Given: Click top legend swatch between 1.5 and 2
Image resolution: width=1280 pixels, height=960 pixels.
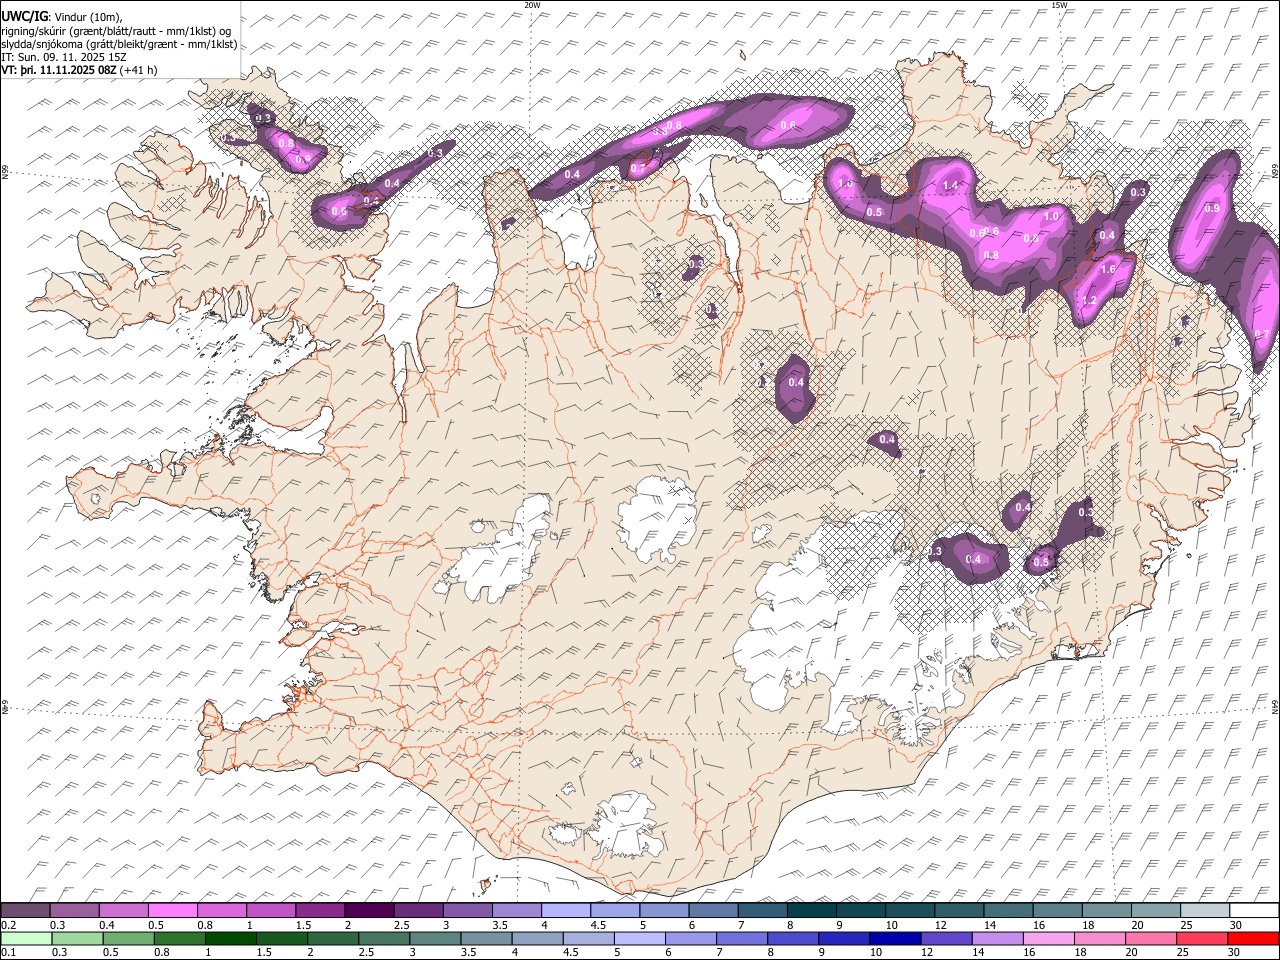Looking at the screenshot, I should point(320,910).
